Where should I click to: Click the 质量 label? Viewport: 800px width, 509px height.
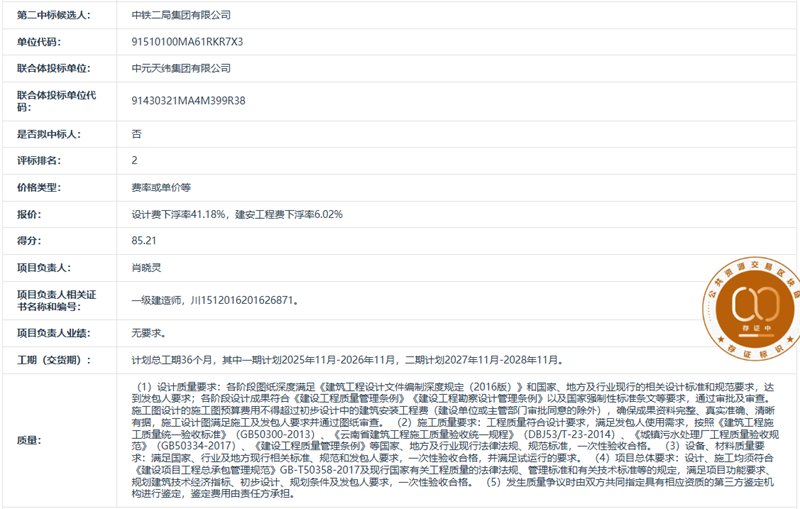[29, 440]
